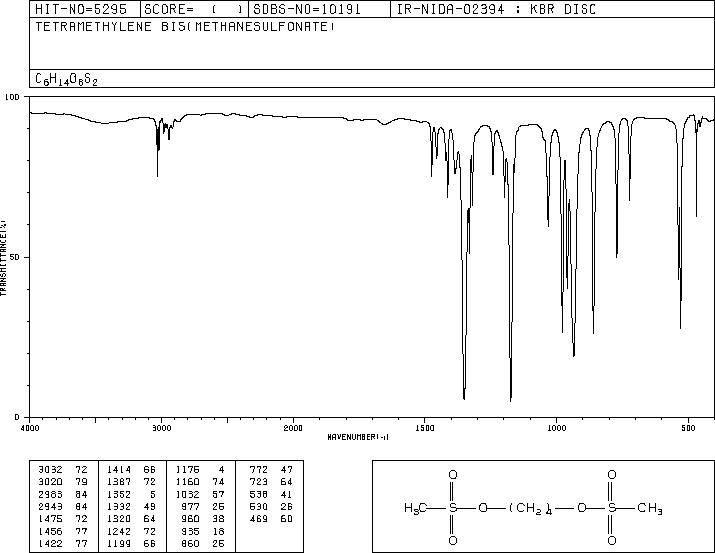Screen dimensions: 715x553
Task: Click the 4000 wavenumber axis label
Action: [30, 428]
